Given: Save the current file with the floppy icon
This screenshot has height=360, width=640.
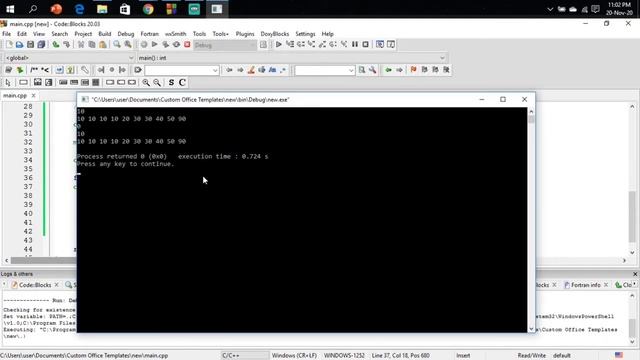Looking at the screenshot, I should click(30, 44).
